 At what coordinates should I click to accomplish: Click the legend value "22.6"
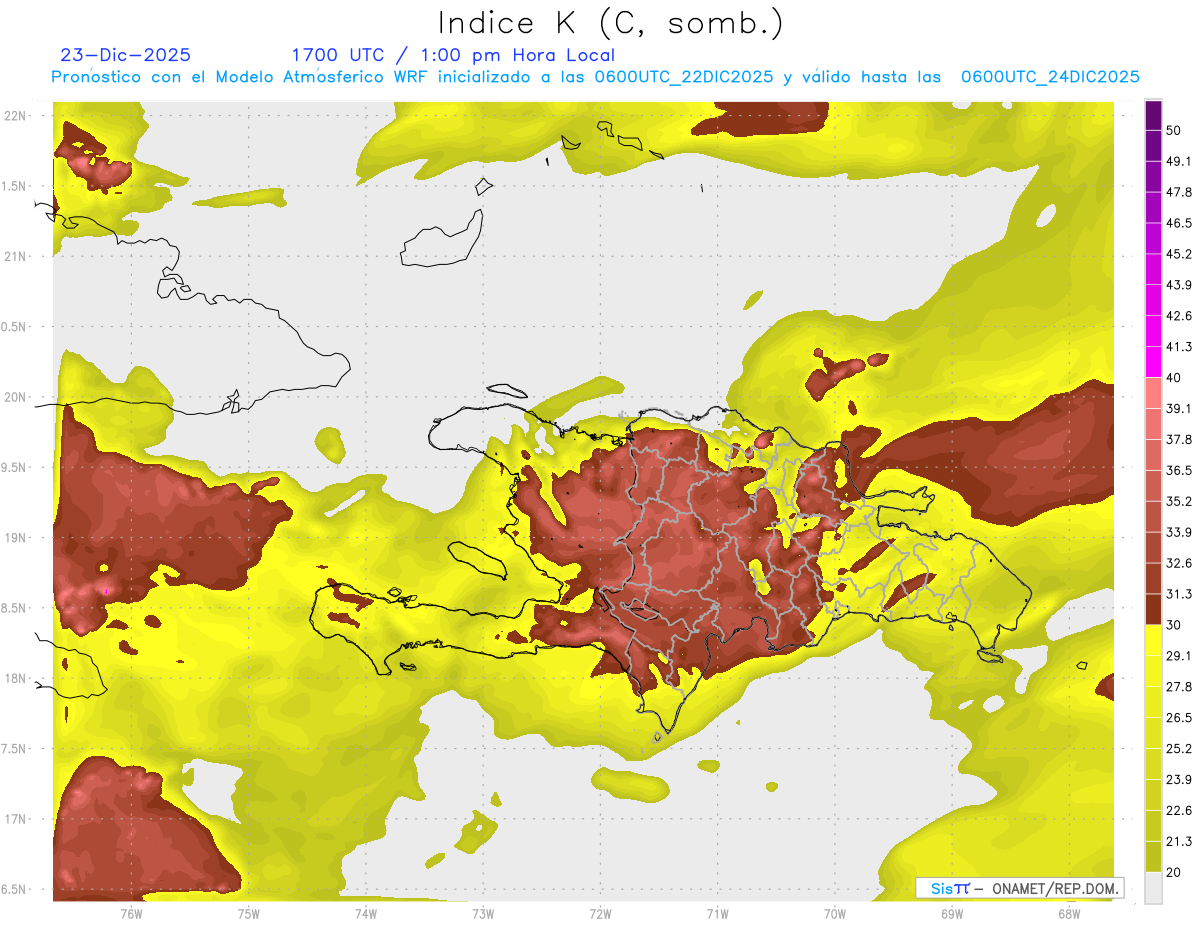[x=1180, y=810]
